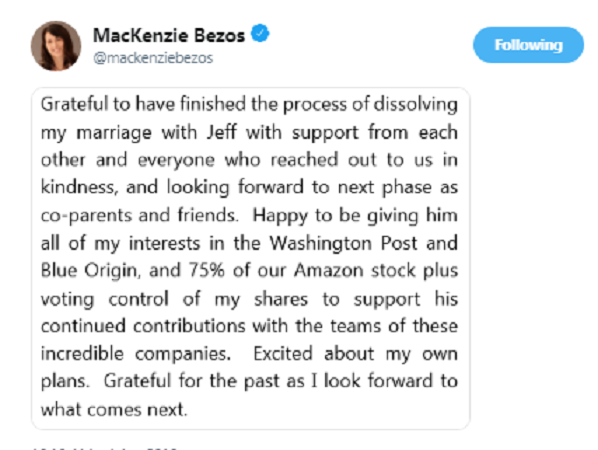The height and width of the screenshot is (450, 598).
Task: Click "incredible companies." in the tweet
Action: coord(136,354)
